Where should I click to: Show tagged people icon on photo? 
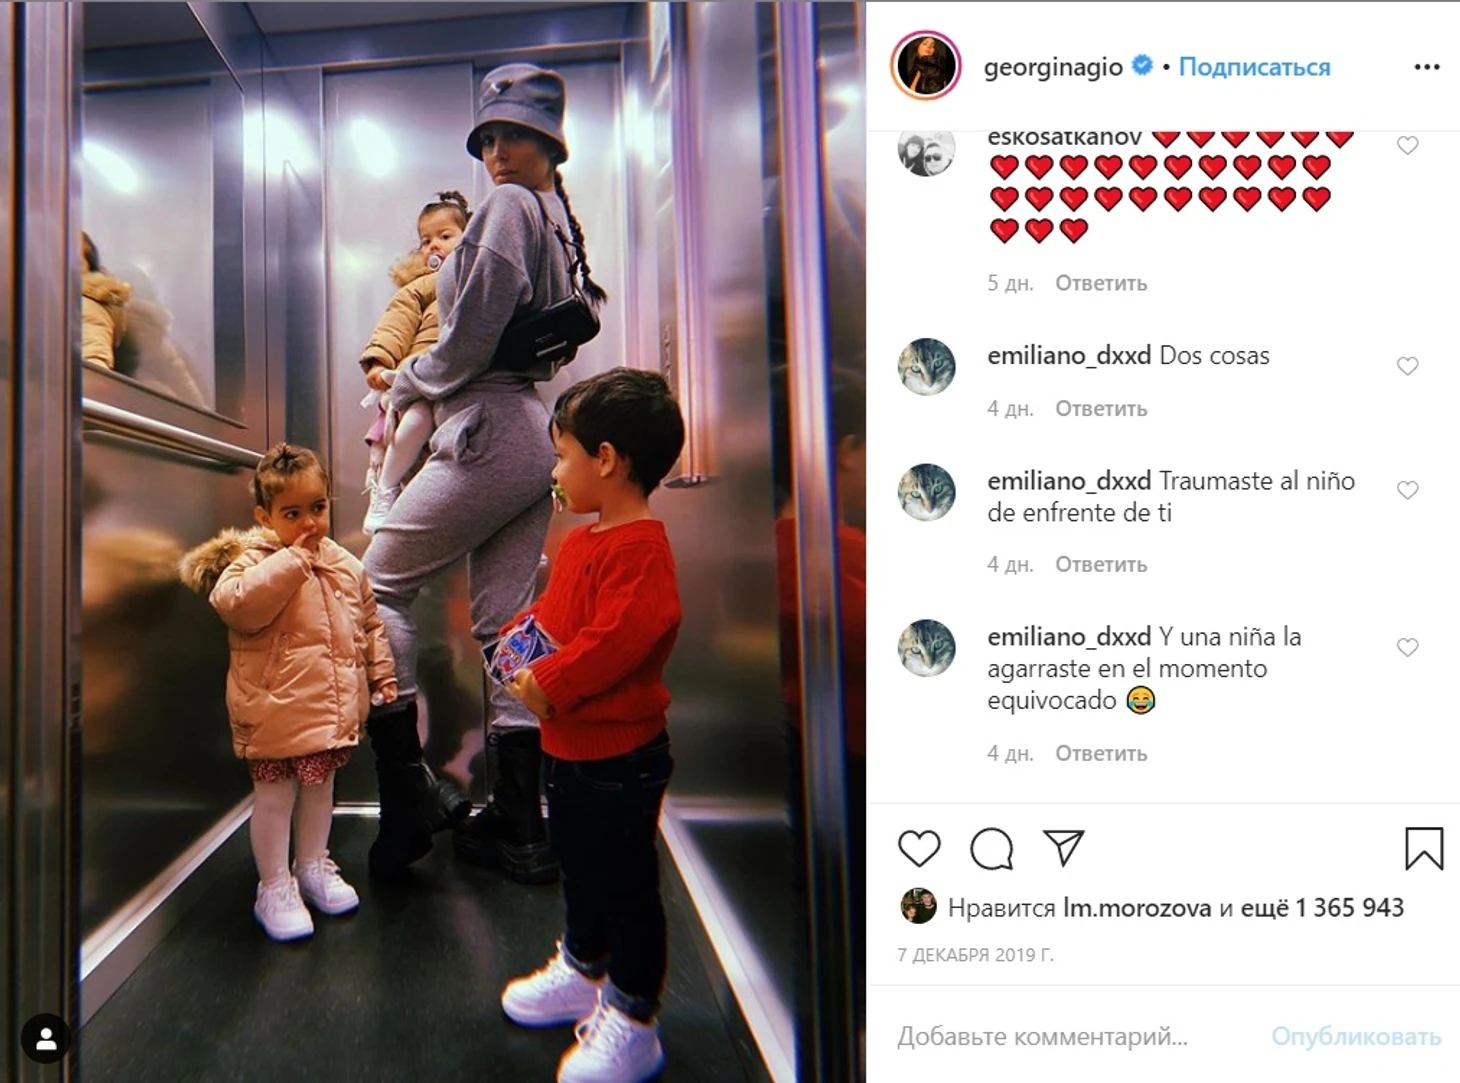tap(46, 1040)
